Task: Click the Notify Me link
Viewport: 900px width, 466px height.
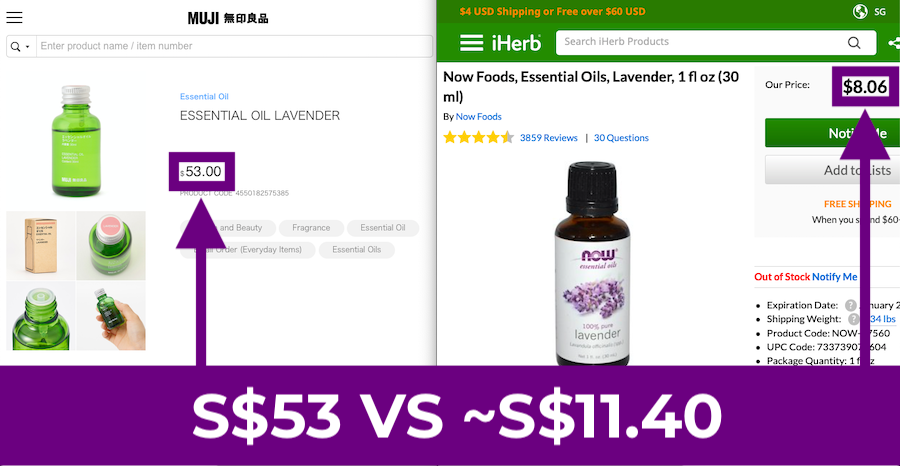Action: 835,277
